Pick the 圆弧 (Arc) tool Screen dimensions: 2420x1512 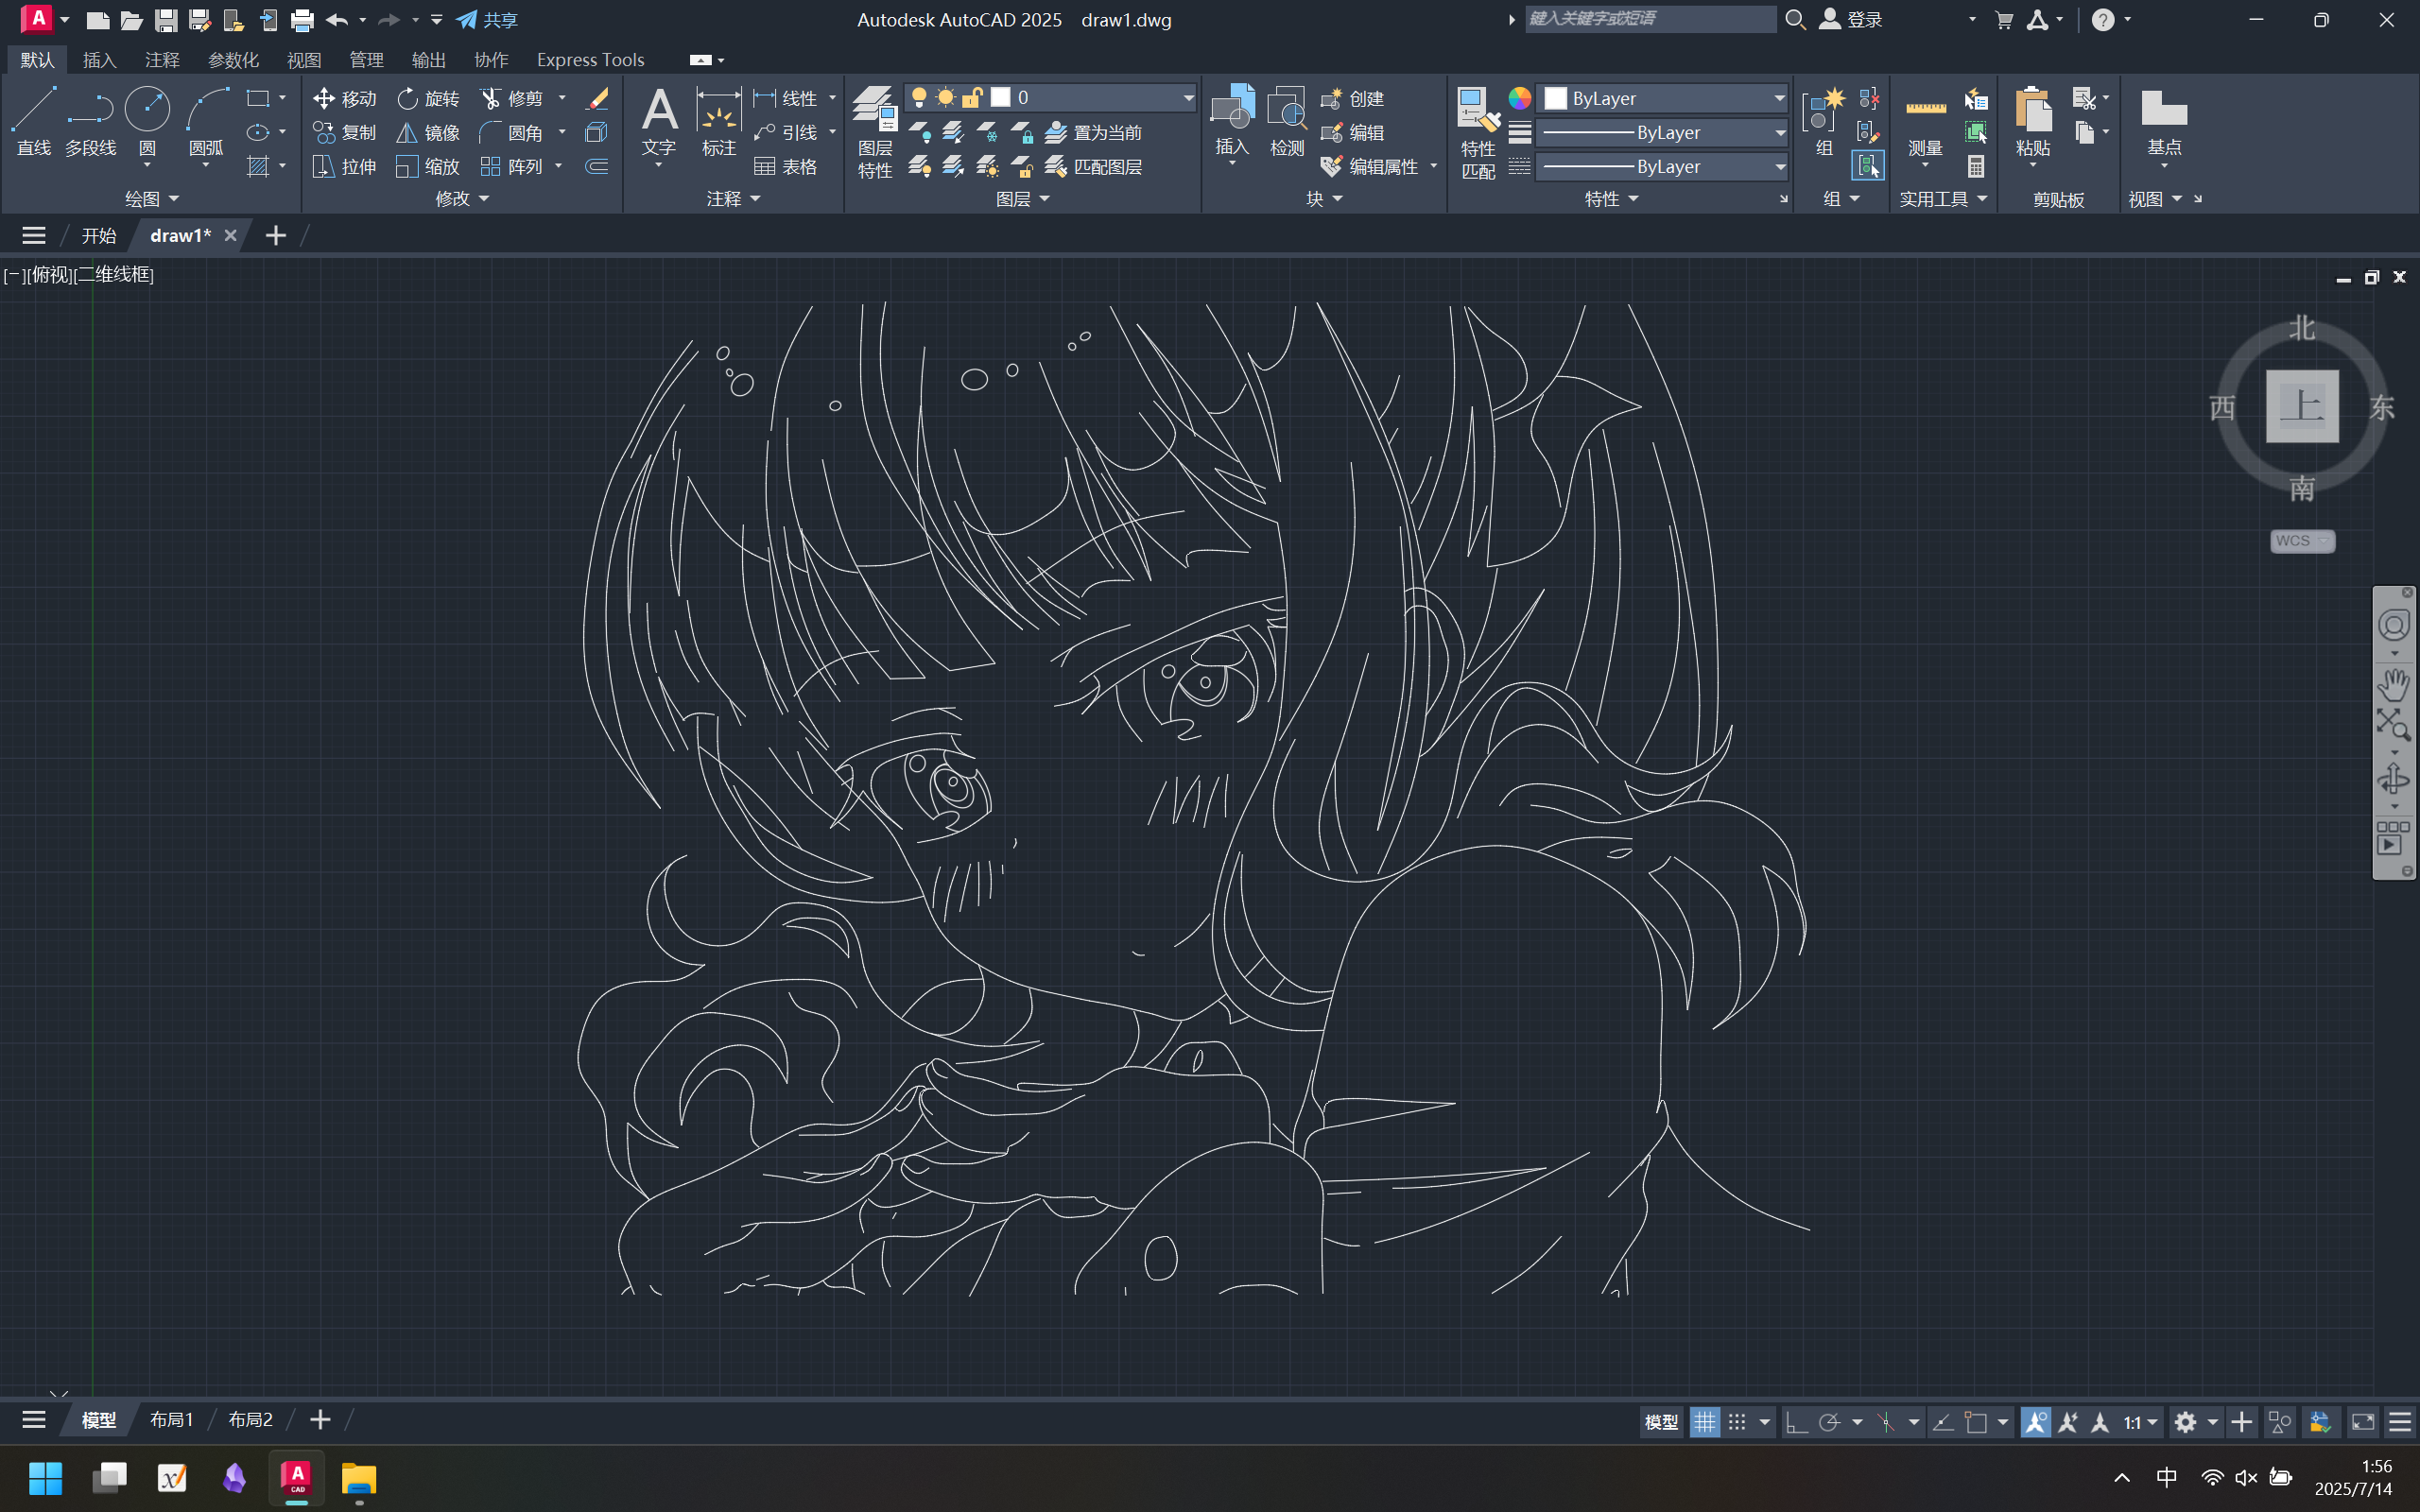[x=207, y=120]
